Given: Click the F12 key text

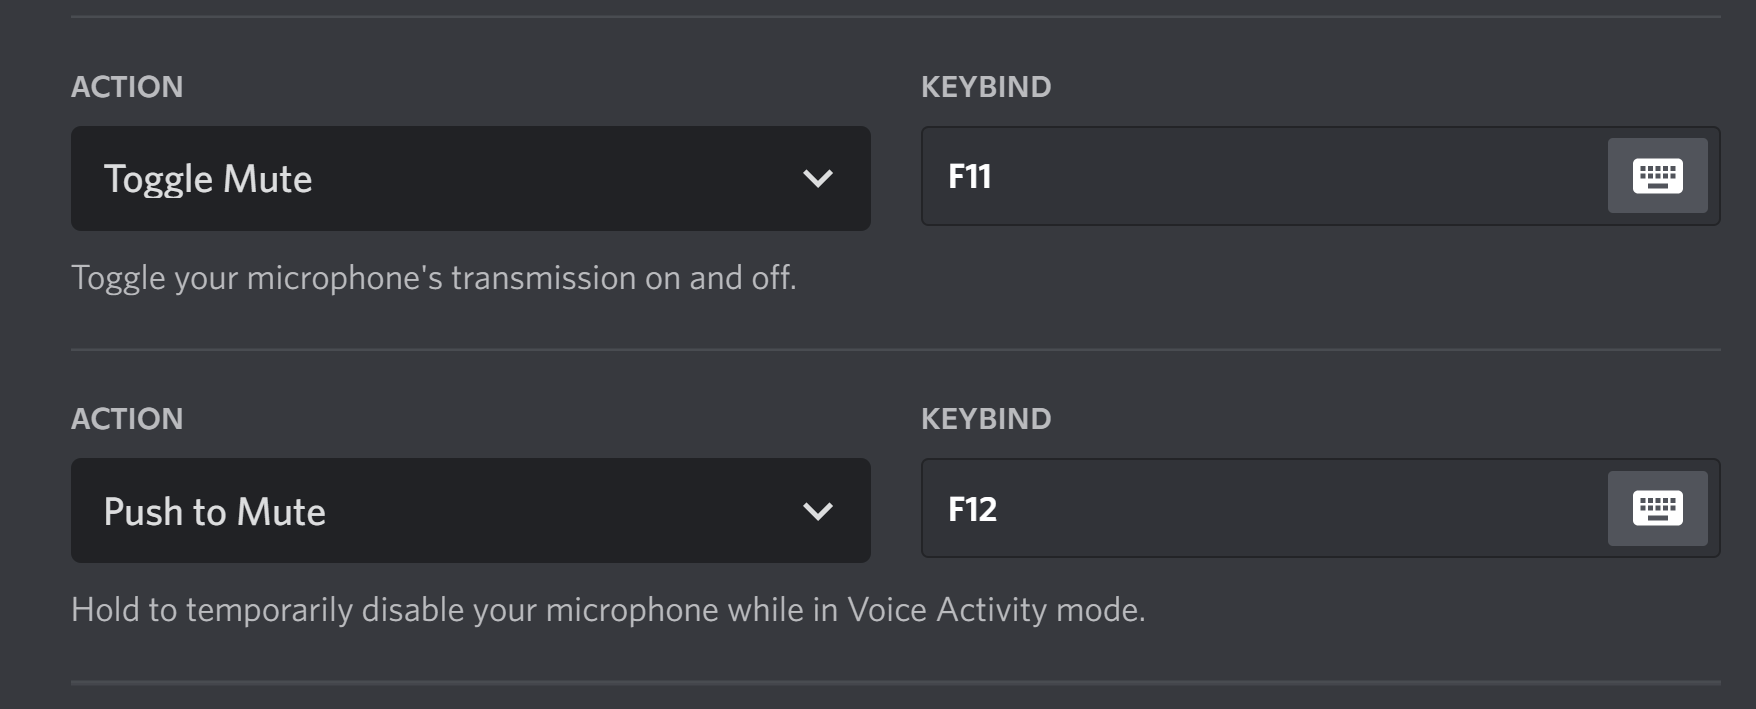Looking at the screenshot, I should (x=973, y=509).
